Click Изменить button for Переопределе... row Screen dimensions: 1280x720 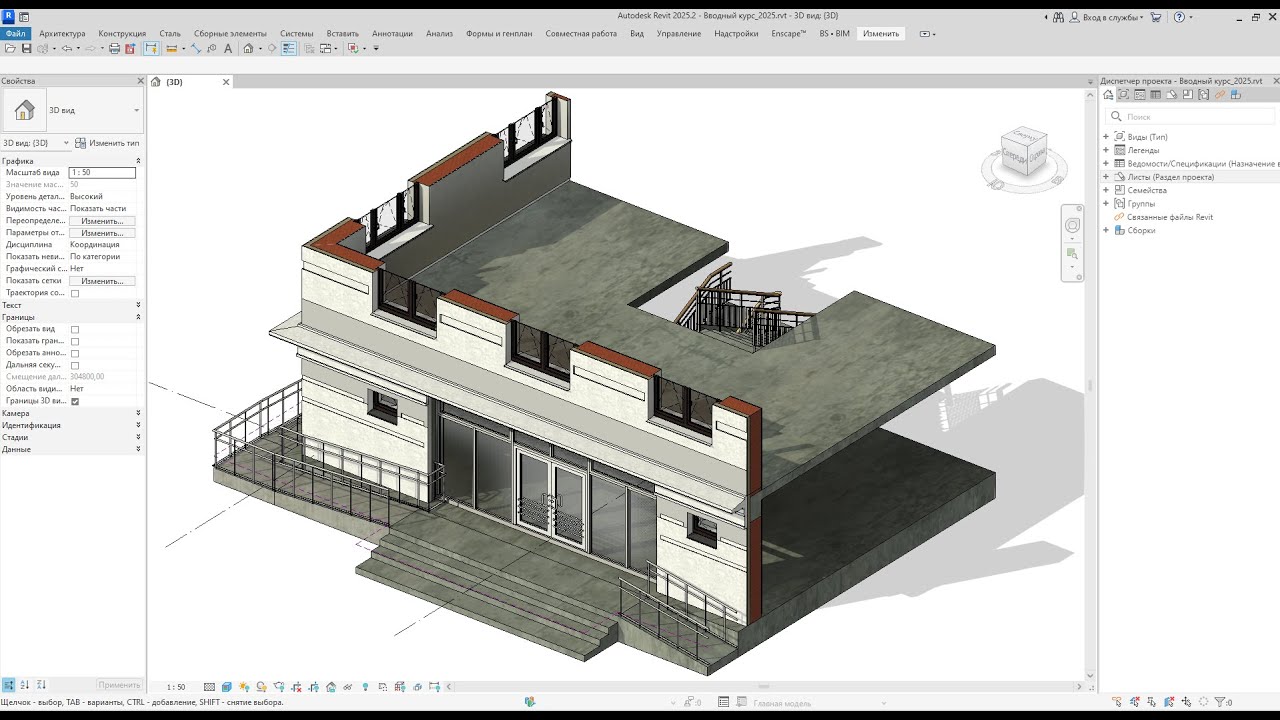coord(102,221)
